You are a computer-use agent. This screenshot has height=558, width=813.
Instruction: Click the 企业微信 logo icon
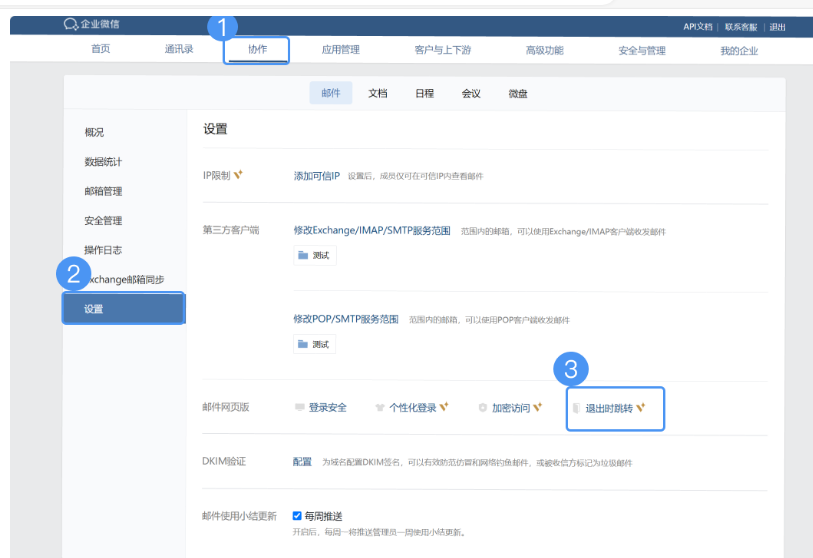coord(70,24)
